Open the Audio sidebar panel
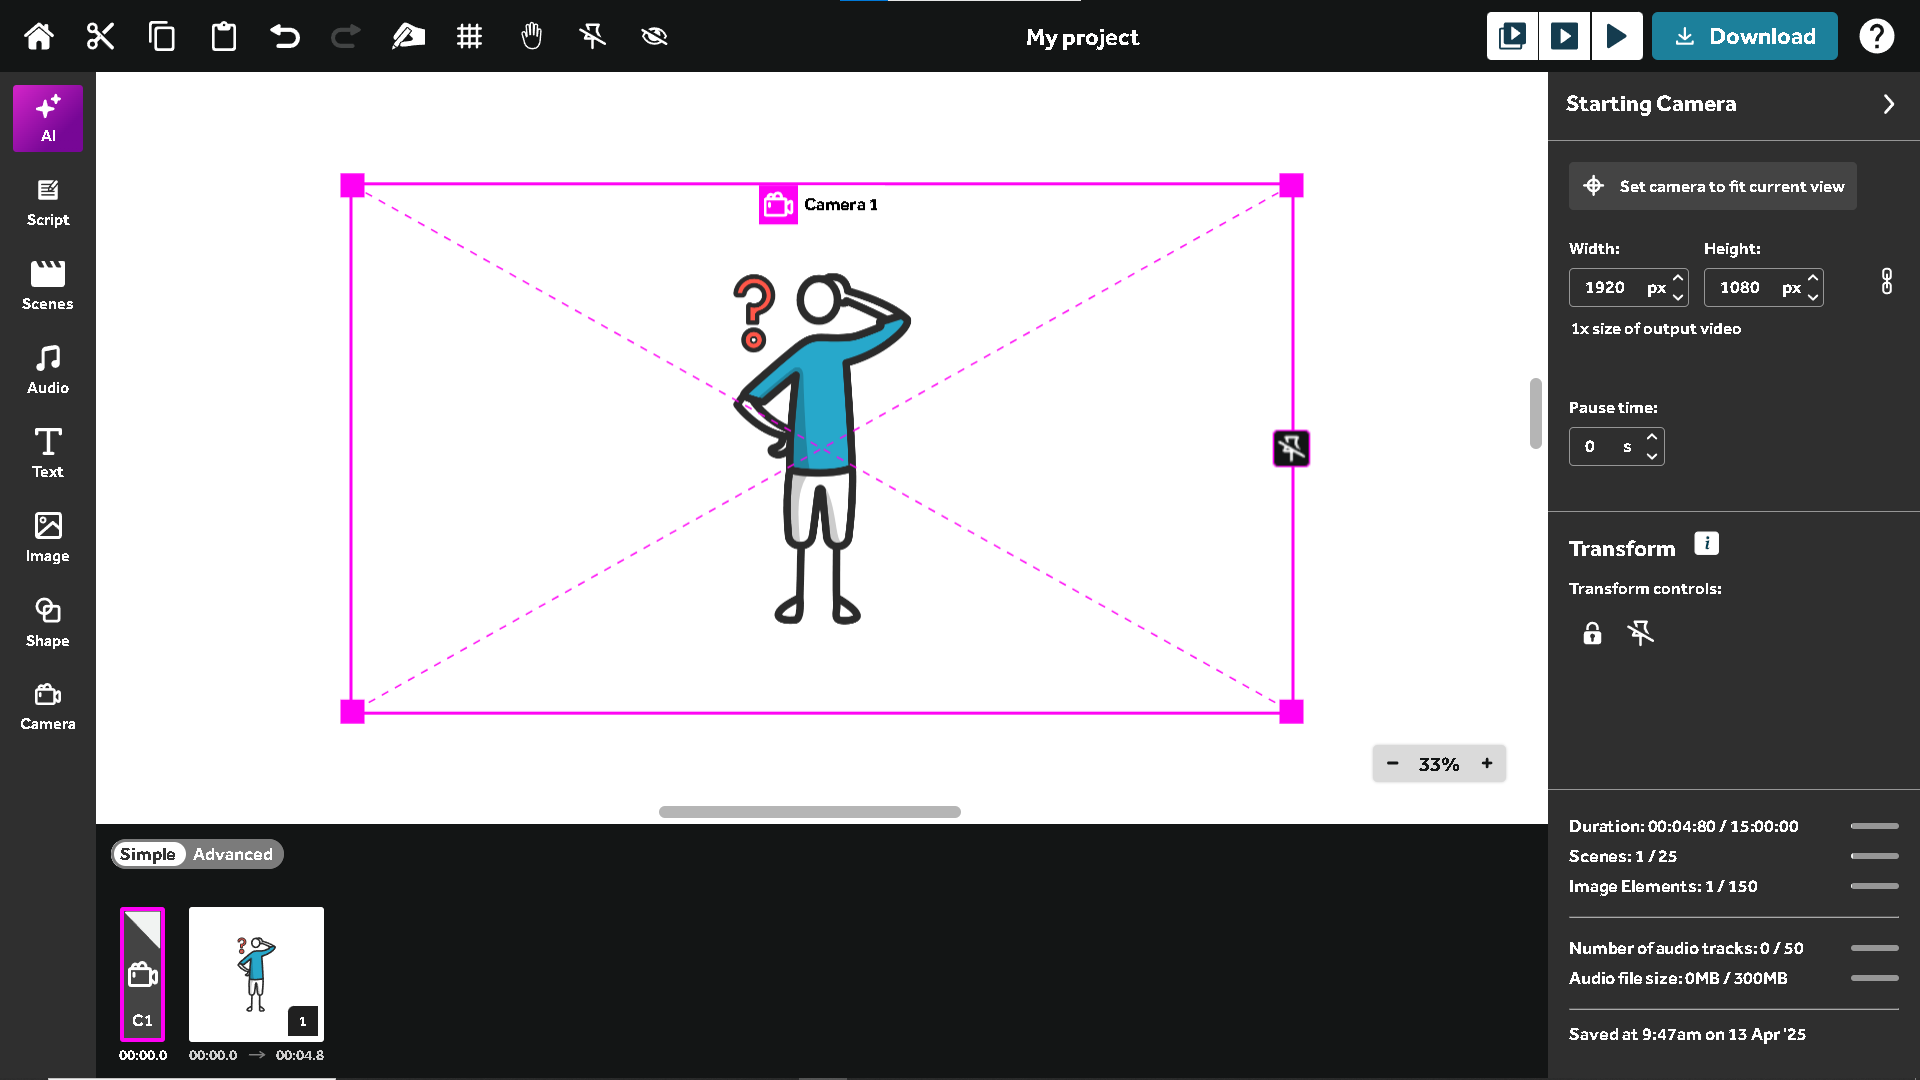The height and width of the screenshot is (1080, 1920). 48,370
